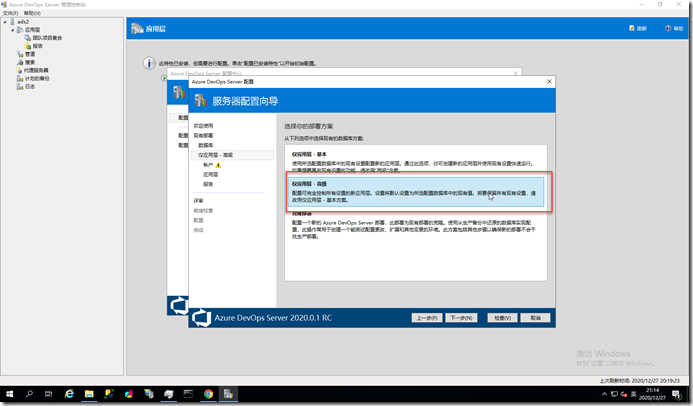Close the background 配置中心 window
The image size is (693, 406).
tap(515, 73)
